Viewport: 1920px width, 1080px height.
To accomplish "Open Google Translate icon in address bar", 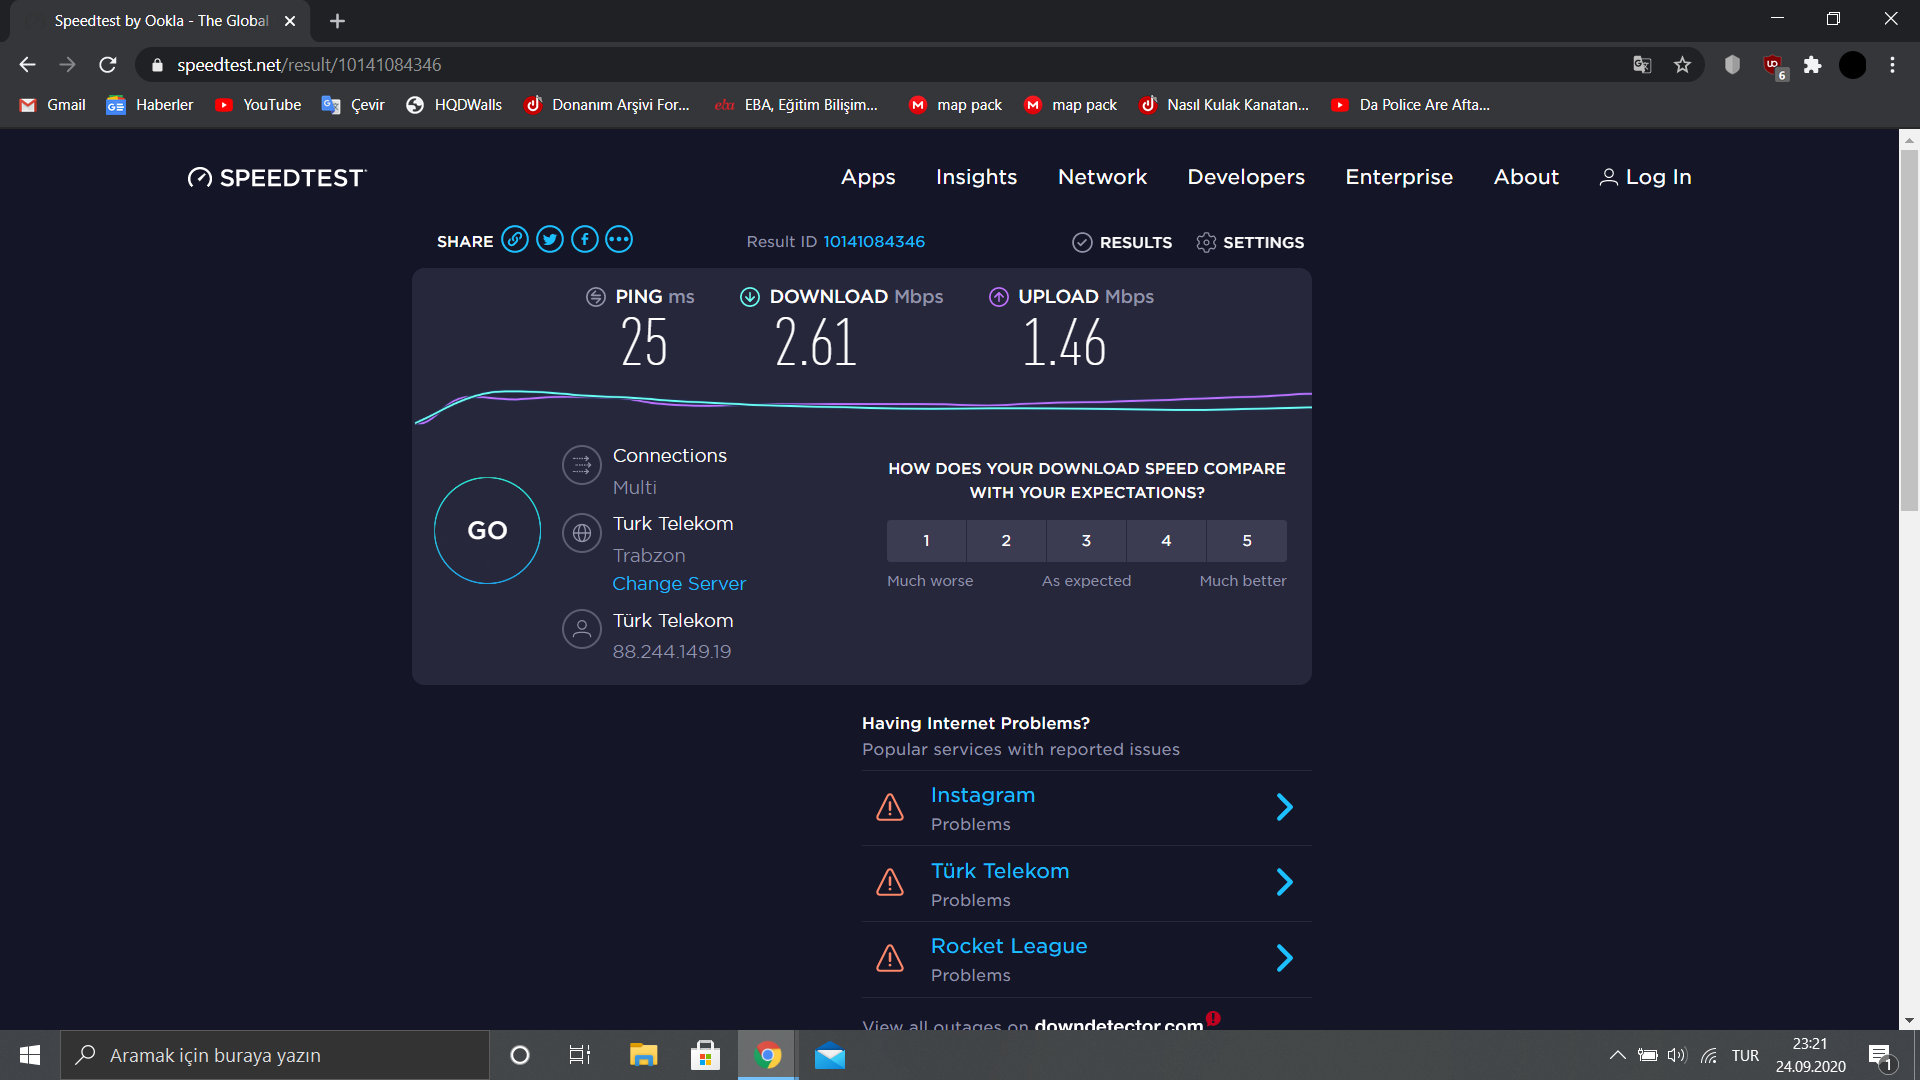I will coord(1642,65).
